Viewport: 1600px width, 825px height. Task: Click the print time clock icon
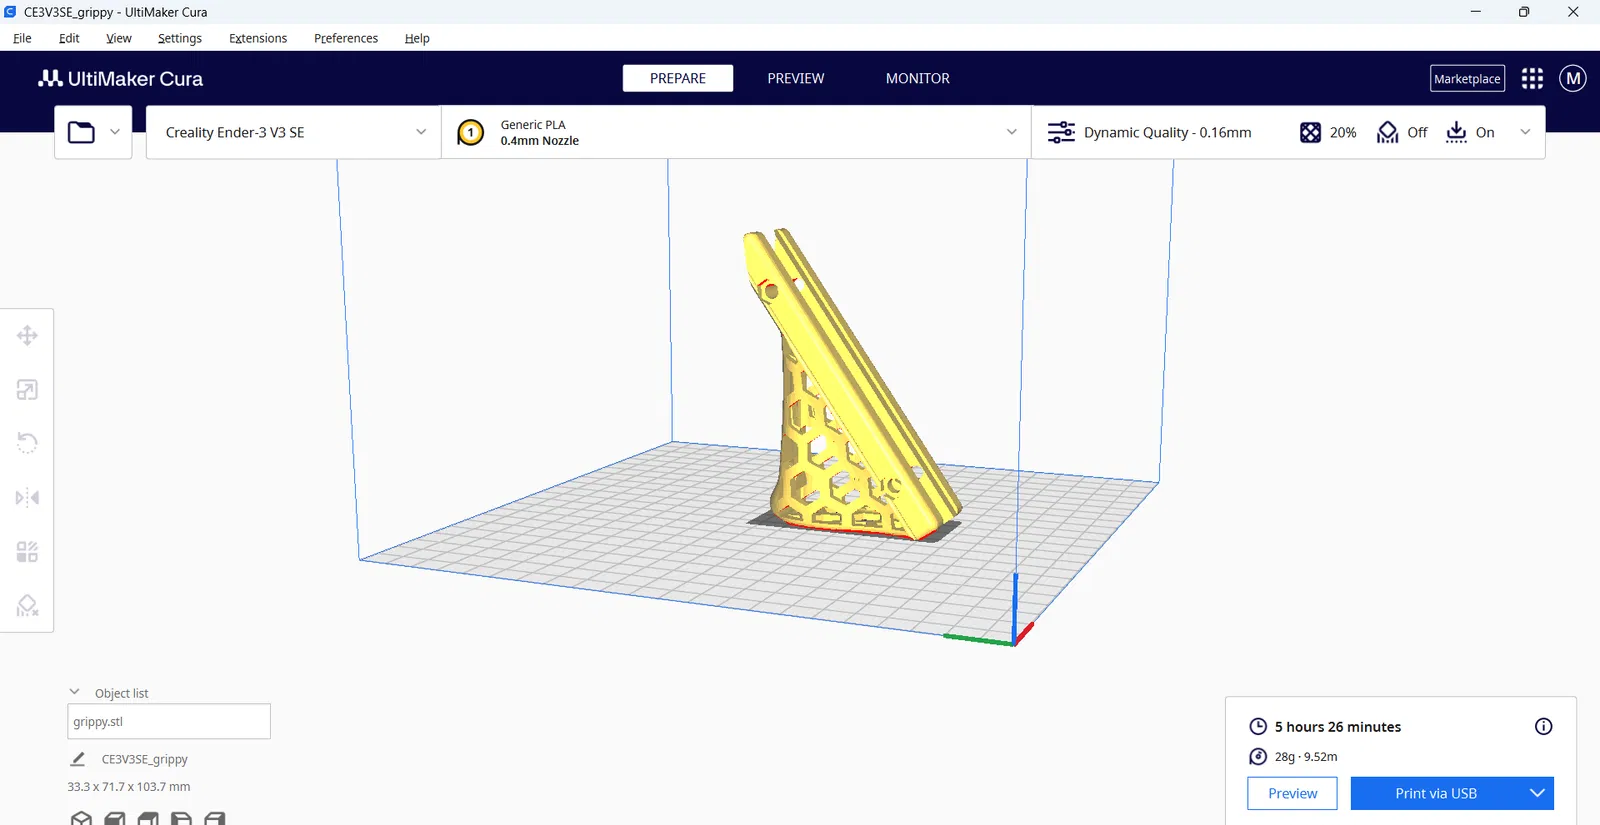point(1258,727)
